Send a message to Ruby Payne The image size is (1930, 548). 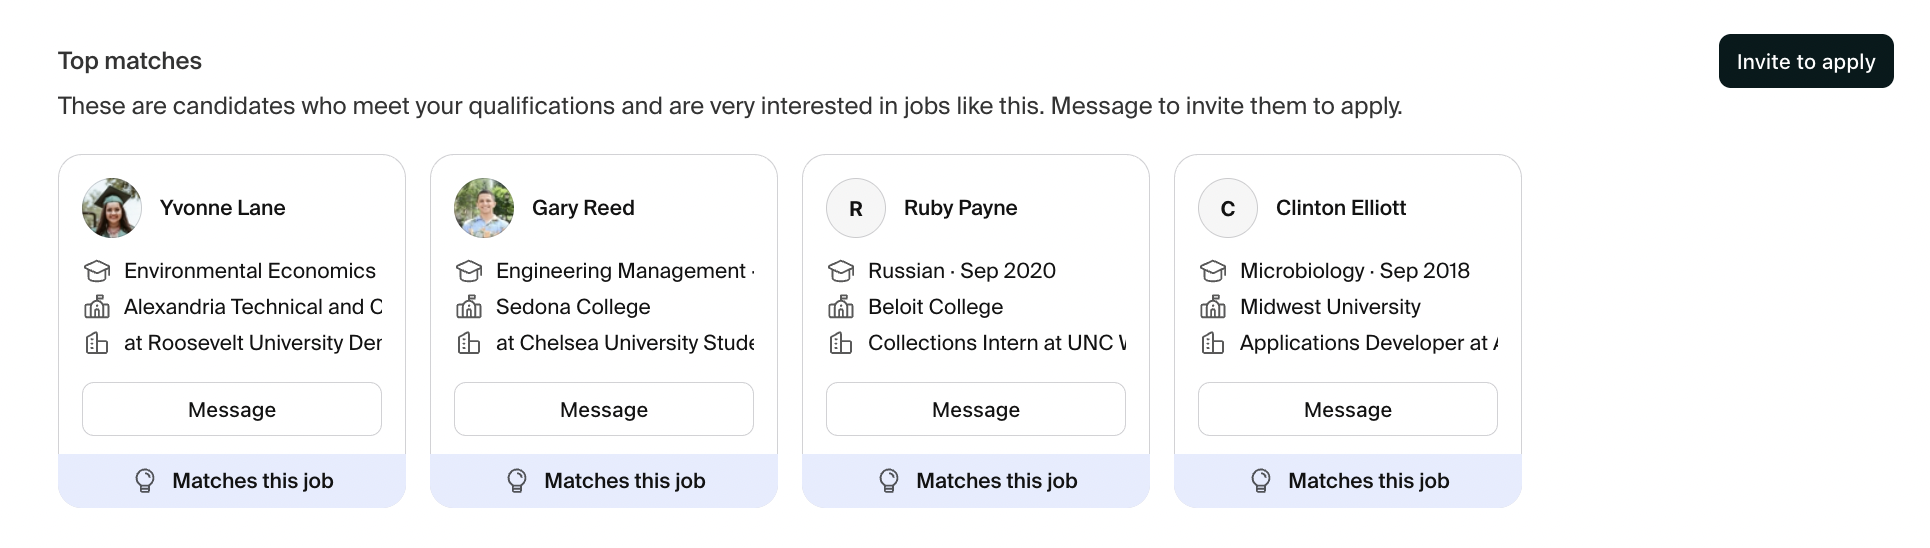[976, 409]
